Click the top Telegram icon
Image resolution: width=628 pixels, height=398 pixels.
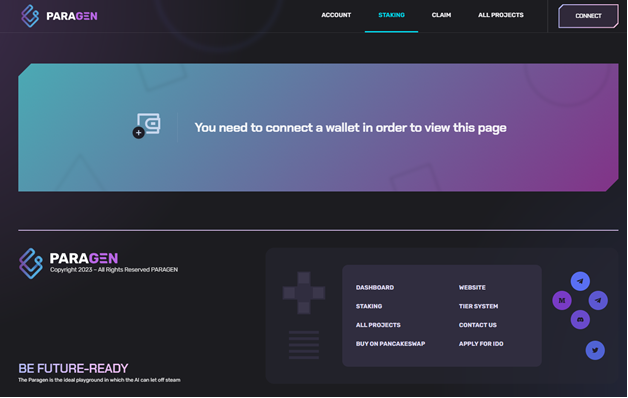580,281
